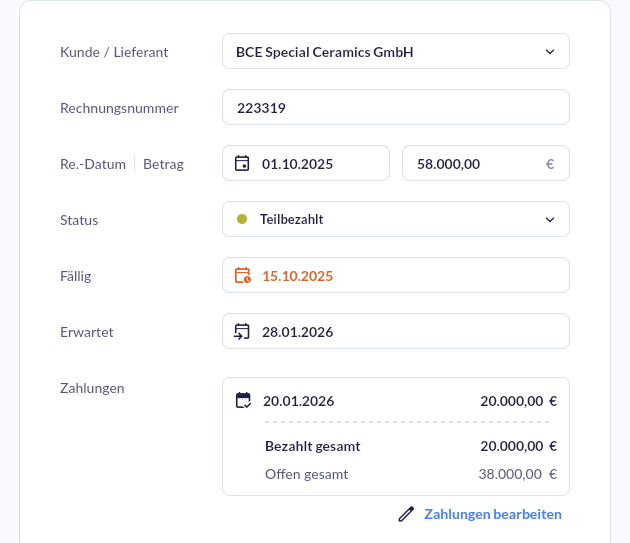Viewport: 630px width, 543px height.
Task: Click the Zahlungen bearbeiten link
Action: coord(493,514)
